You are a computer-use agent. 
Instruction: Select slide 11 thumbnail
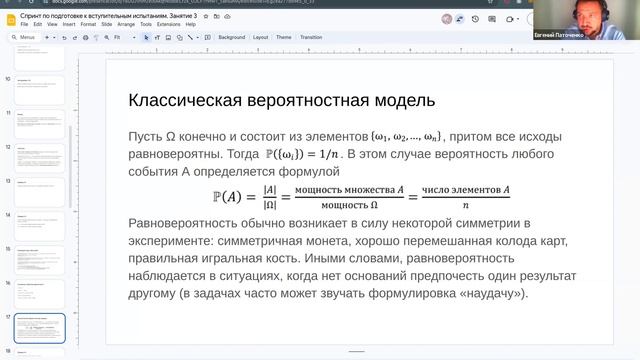39,124
